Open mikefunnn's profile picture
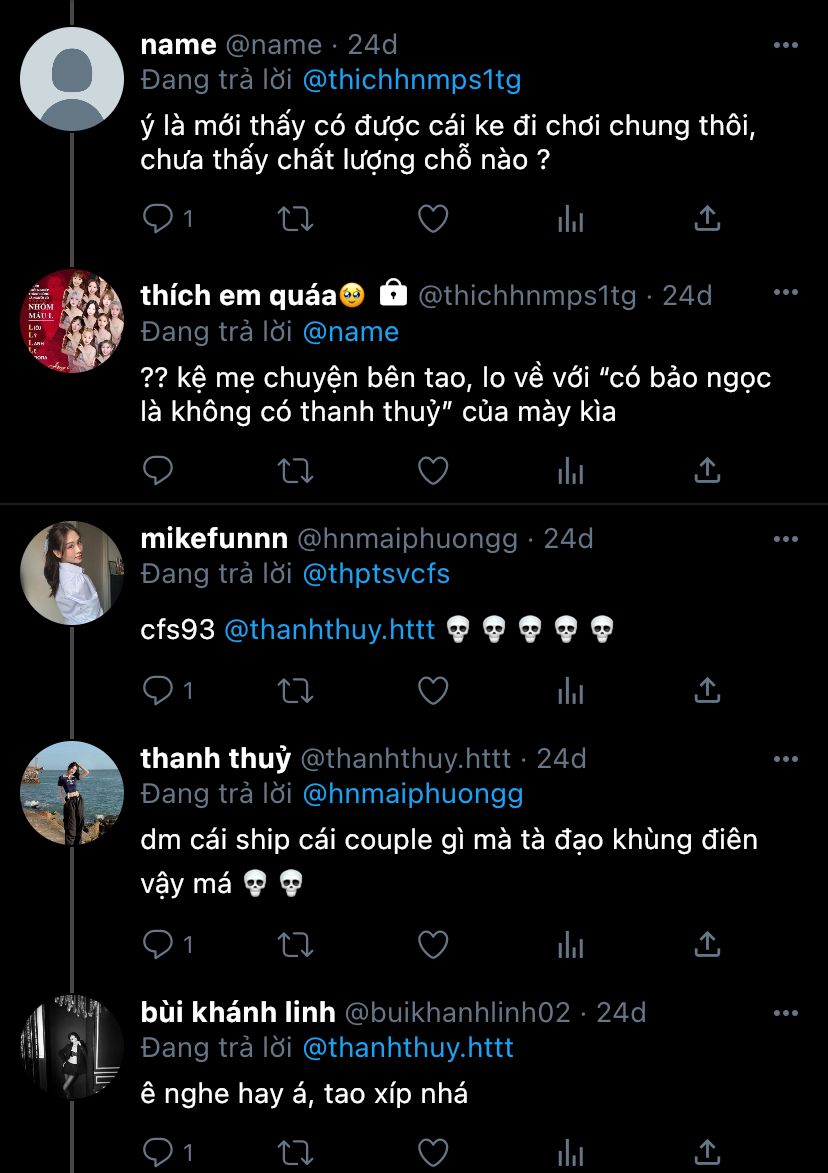This screenshot has width=828, height=1173. (x=72, y=573)
